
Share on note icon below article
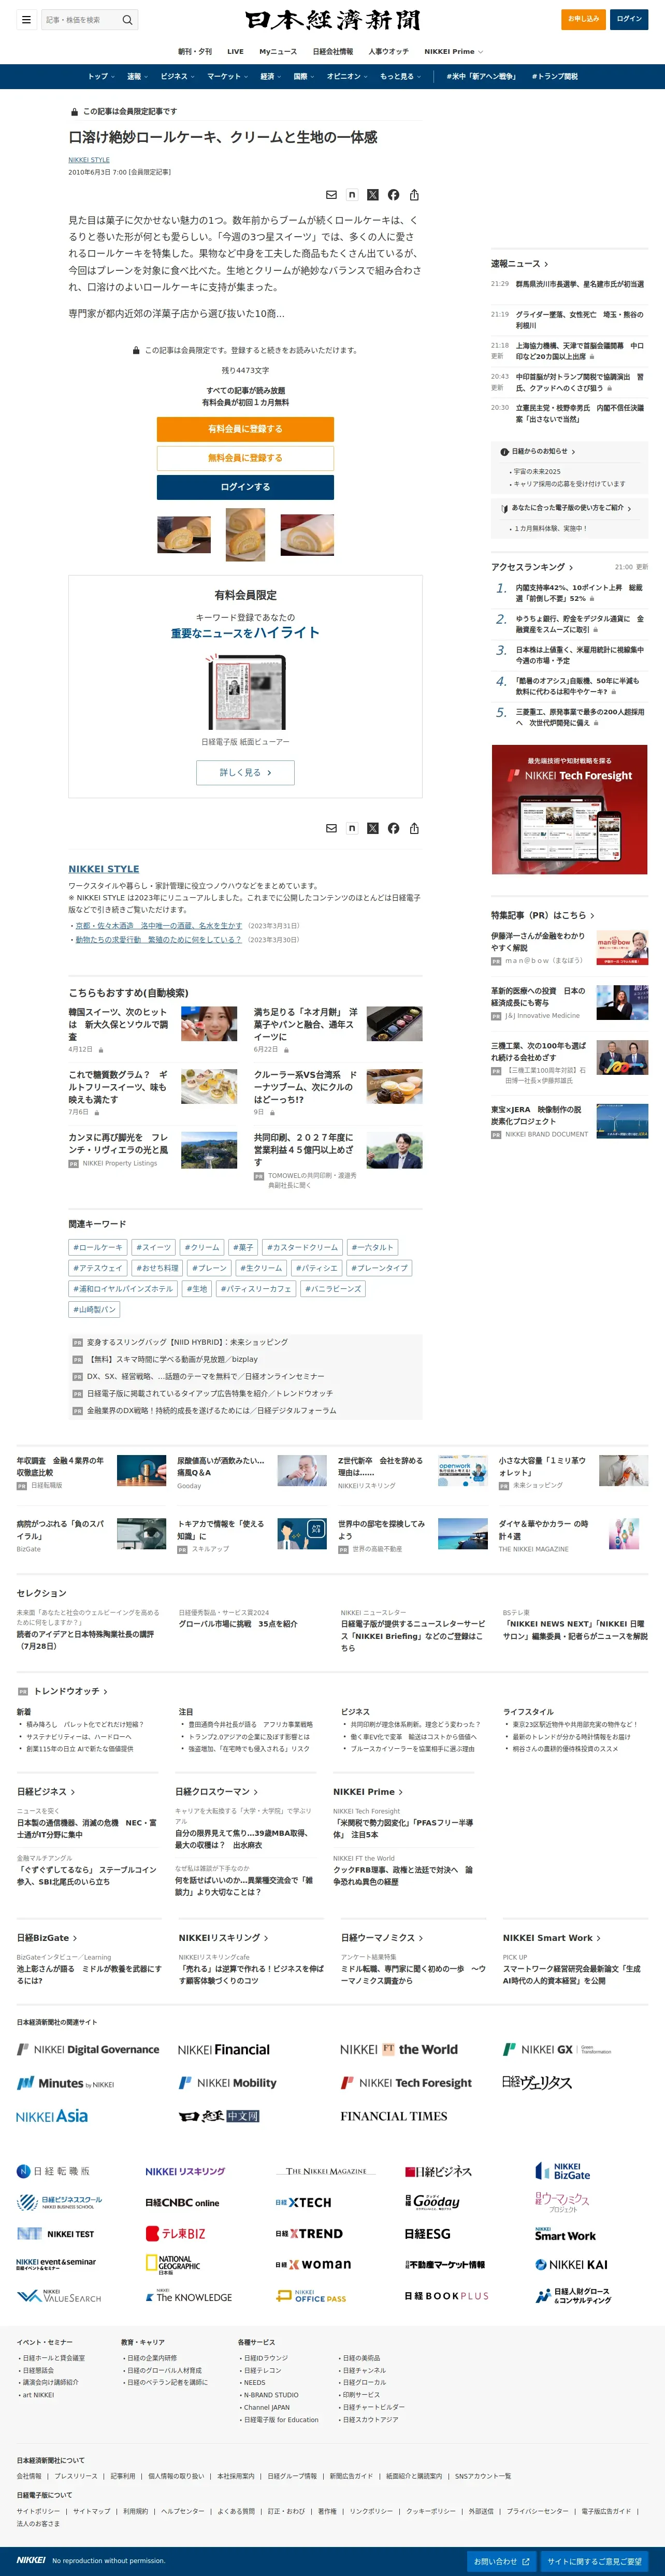pos(352,828)
